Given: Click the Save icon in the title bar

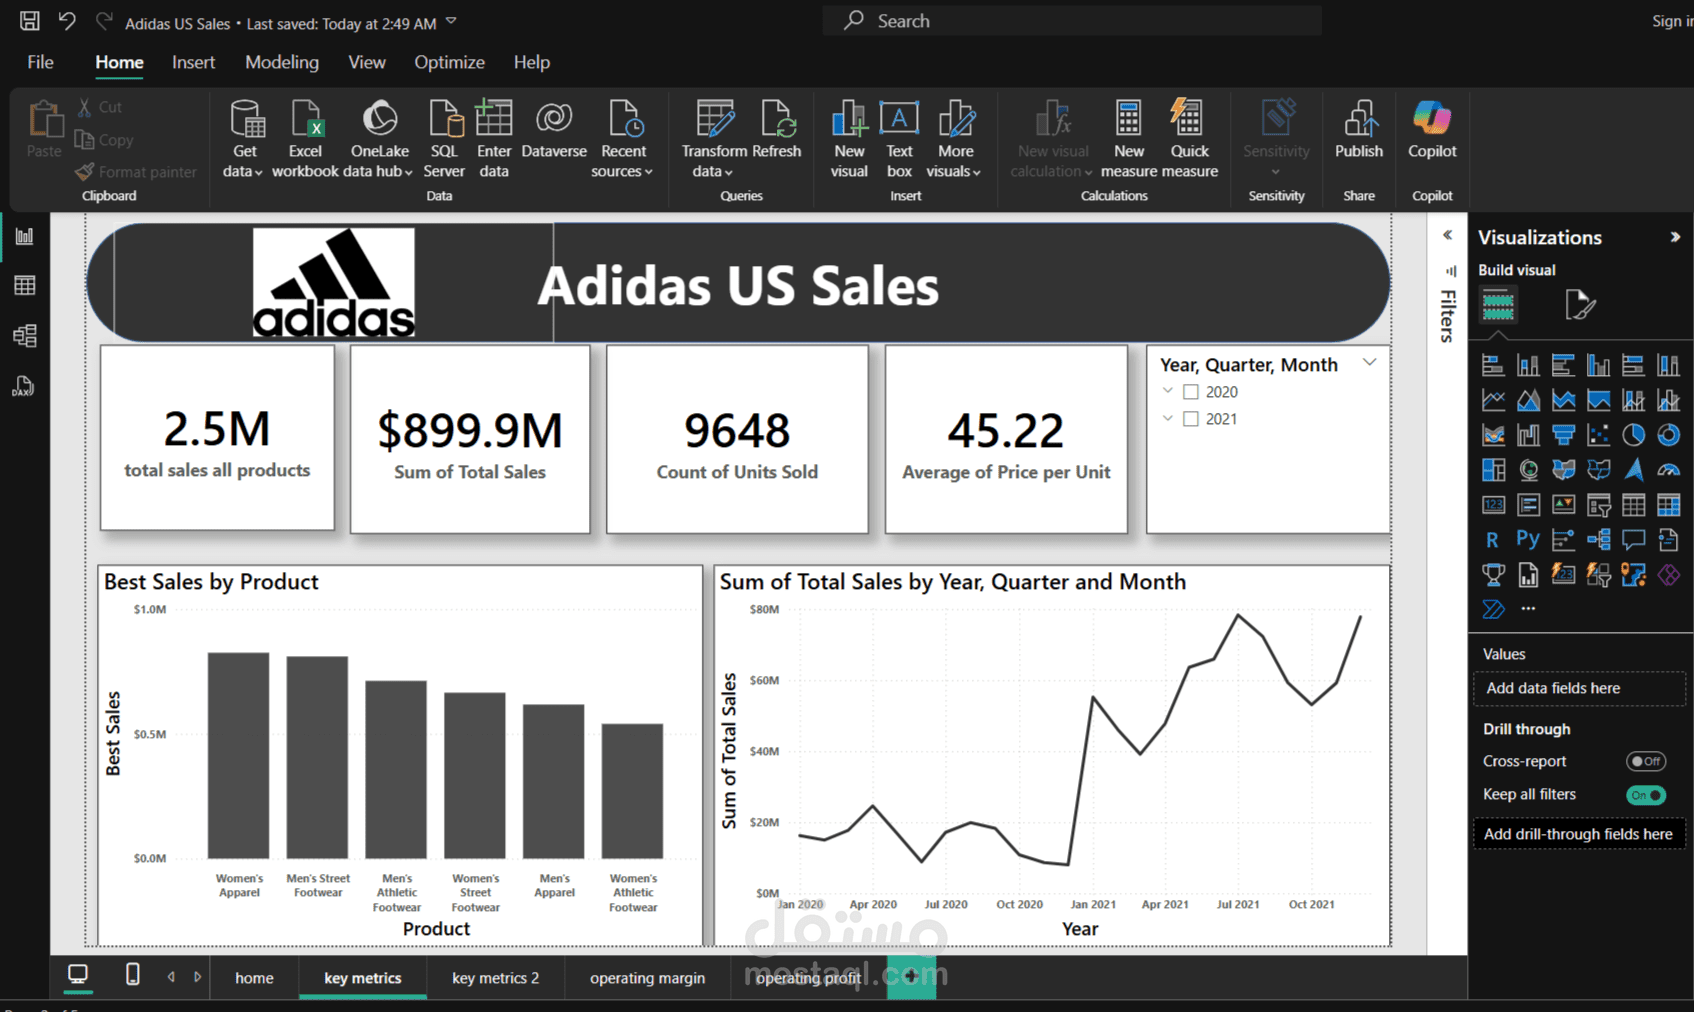Looking at the screenshot, I should click(30, 21).
